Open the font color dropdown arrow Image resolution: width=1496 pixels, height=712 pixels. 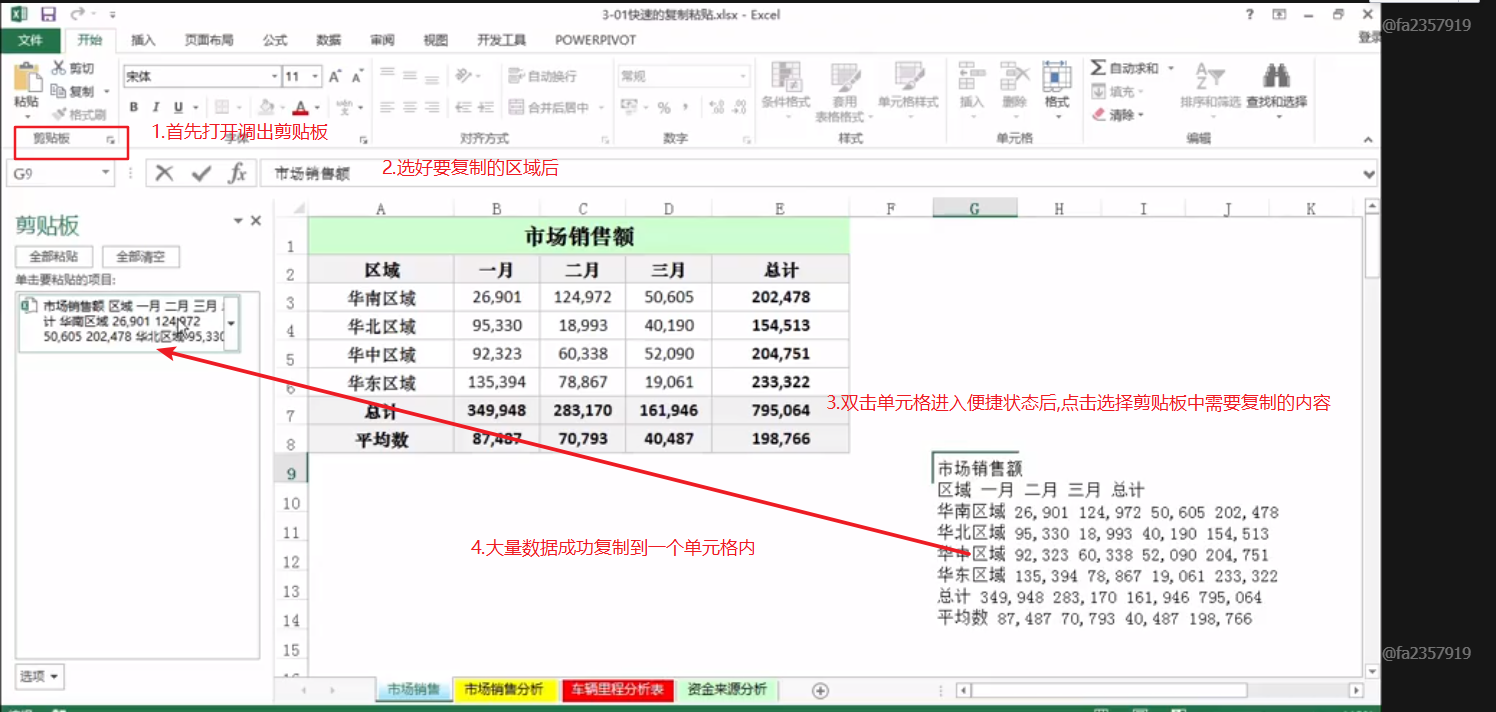point(318,108)
